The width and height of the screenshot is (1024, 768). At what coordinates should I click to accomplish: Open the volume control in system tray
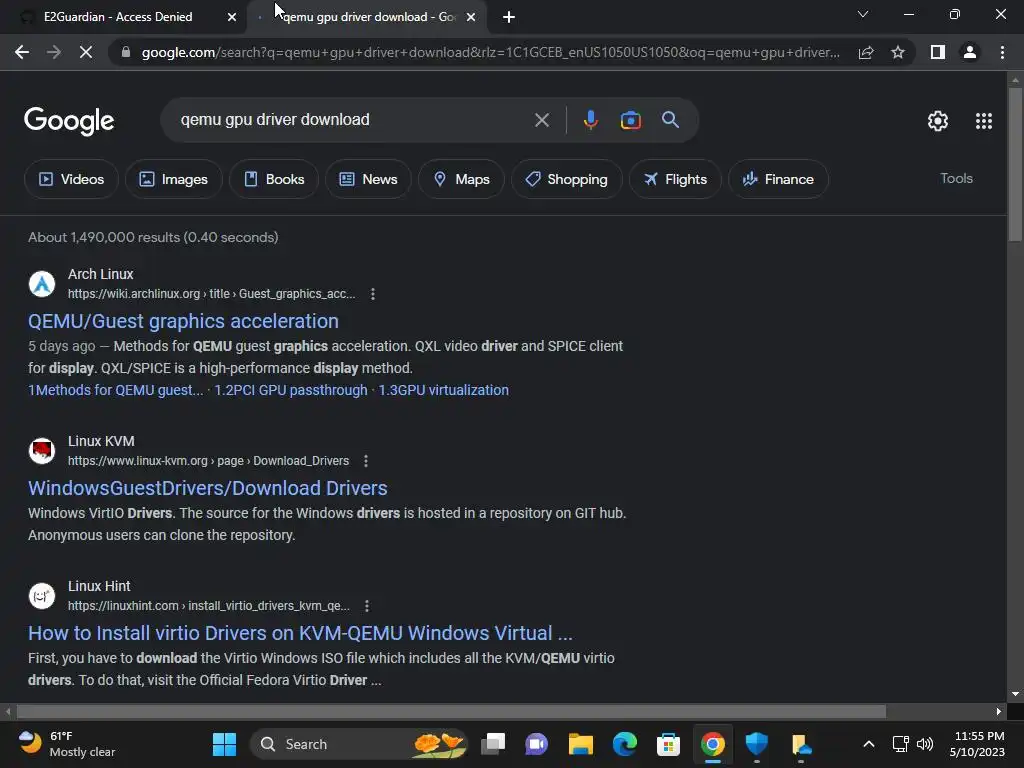[925, 744]
